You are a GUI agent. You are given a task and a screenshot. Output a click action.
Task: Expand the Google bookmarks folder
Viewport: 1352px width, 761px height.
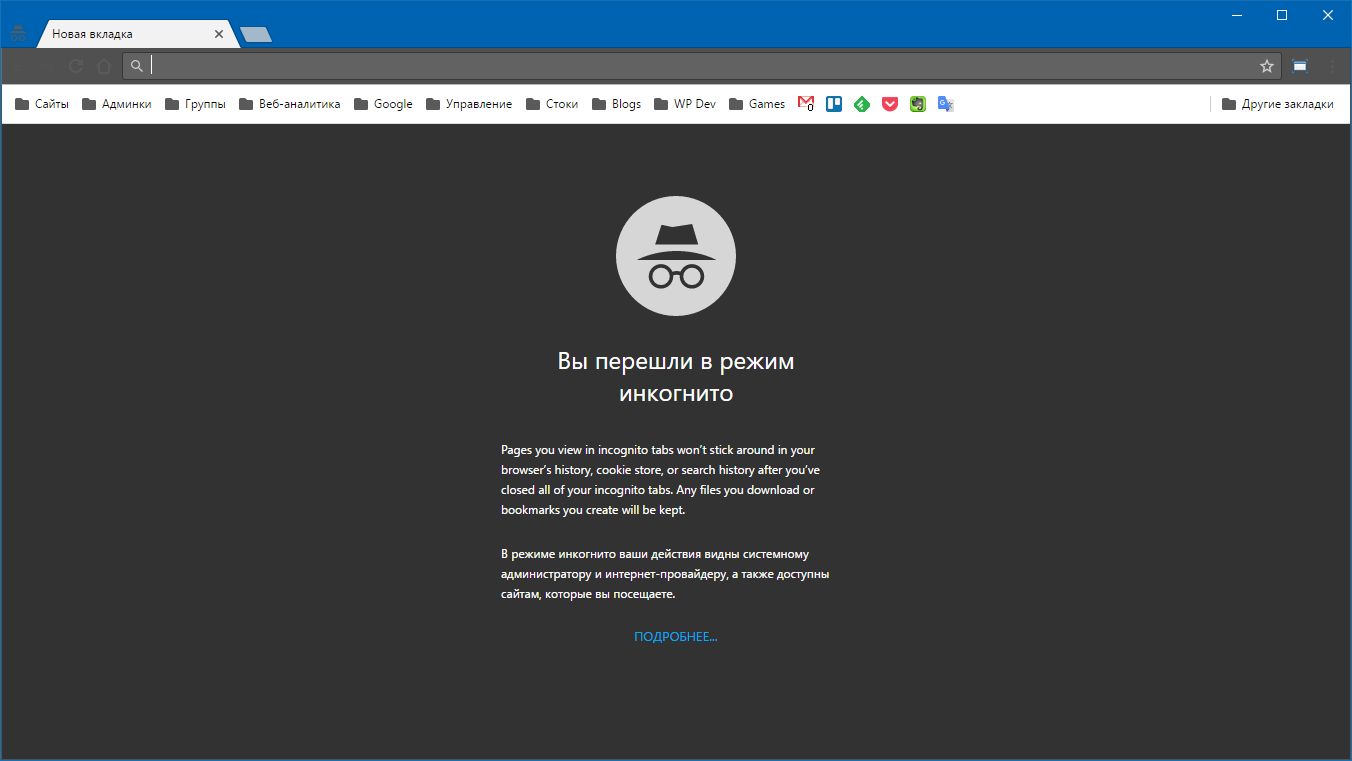pos(384,104)
